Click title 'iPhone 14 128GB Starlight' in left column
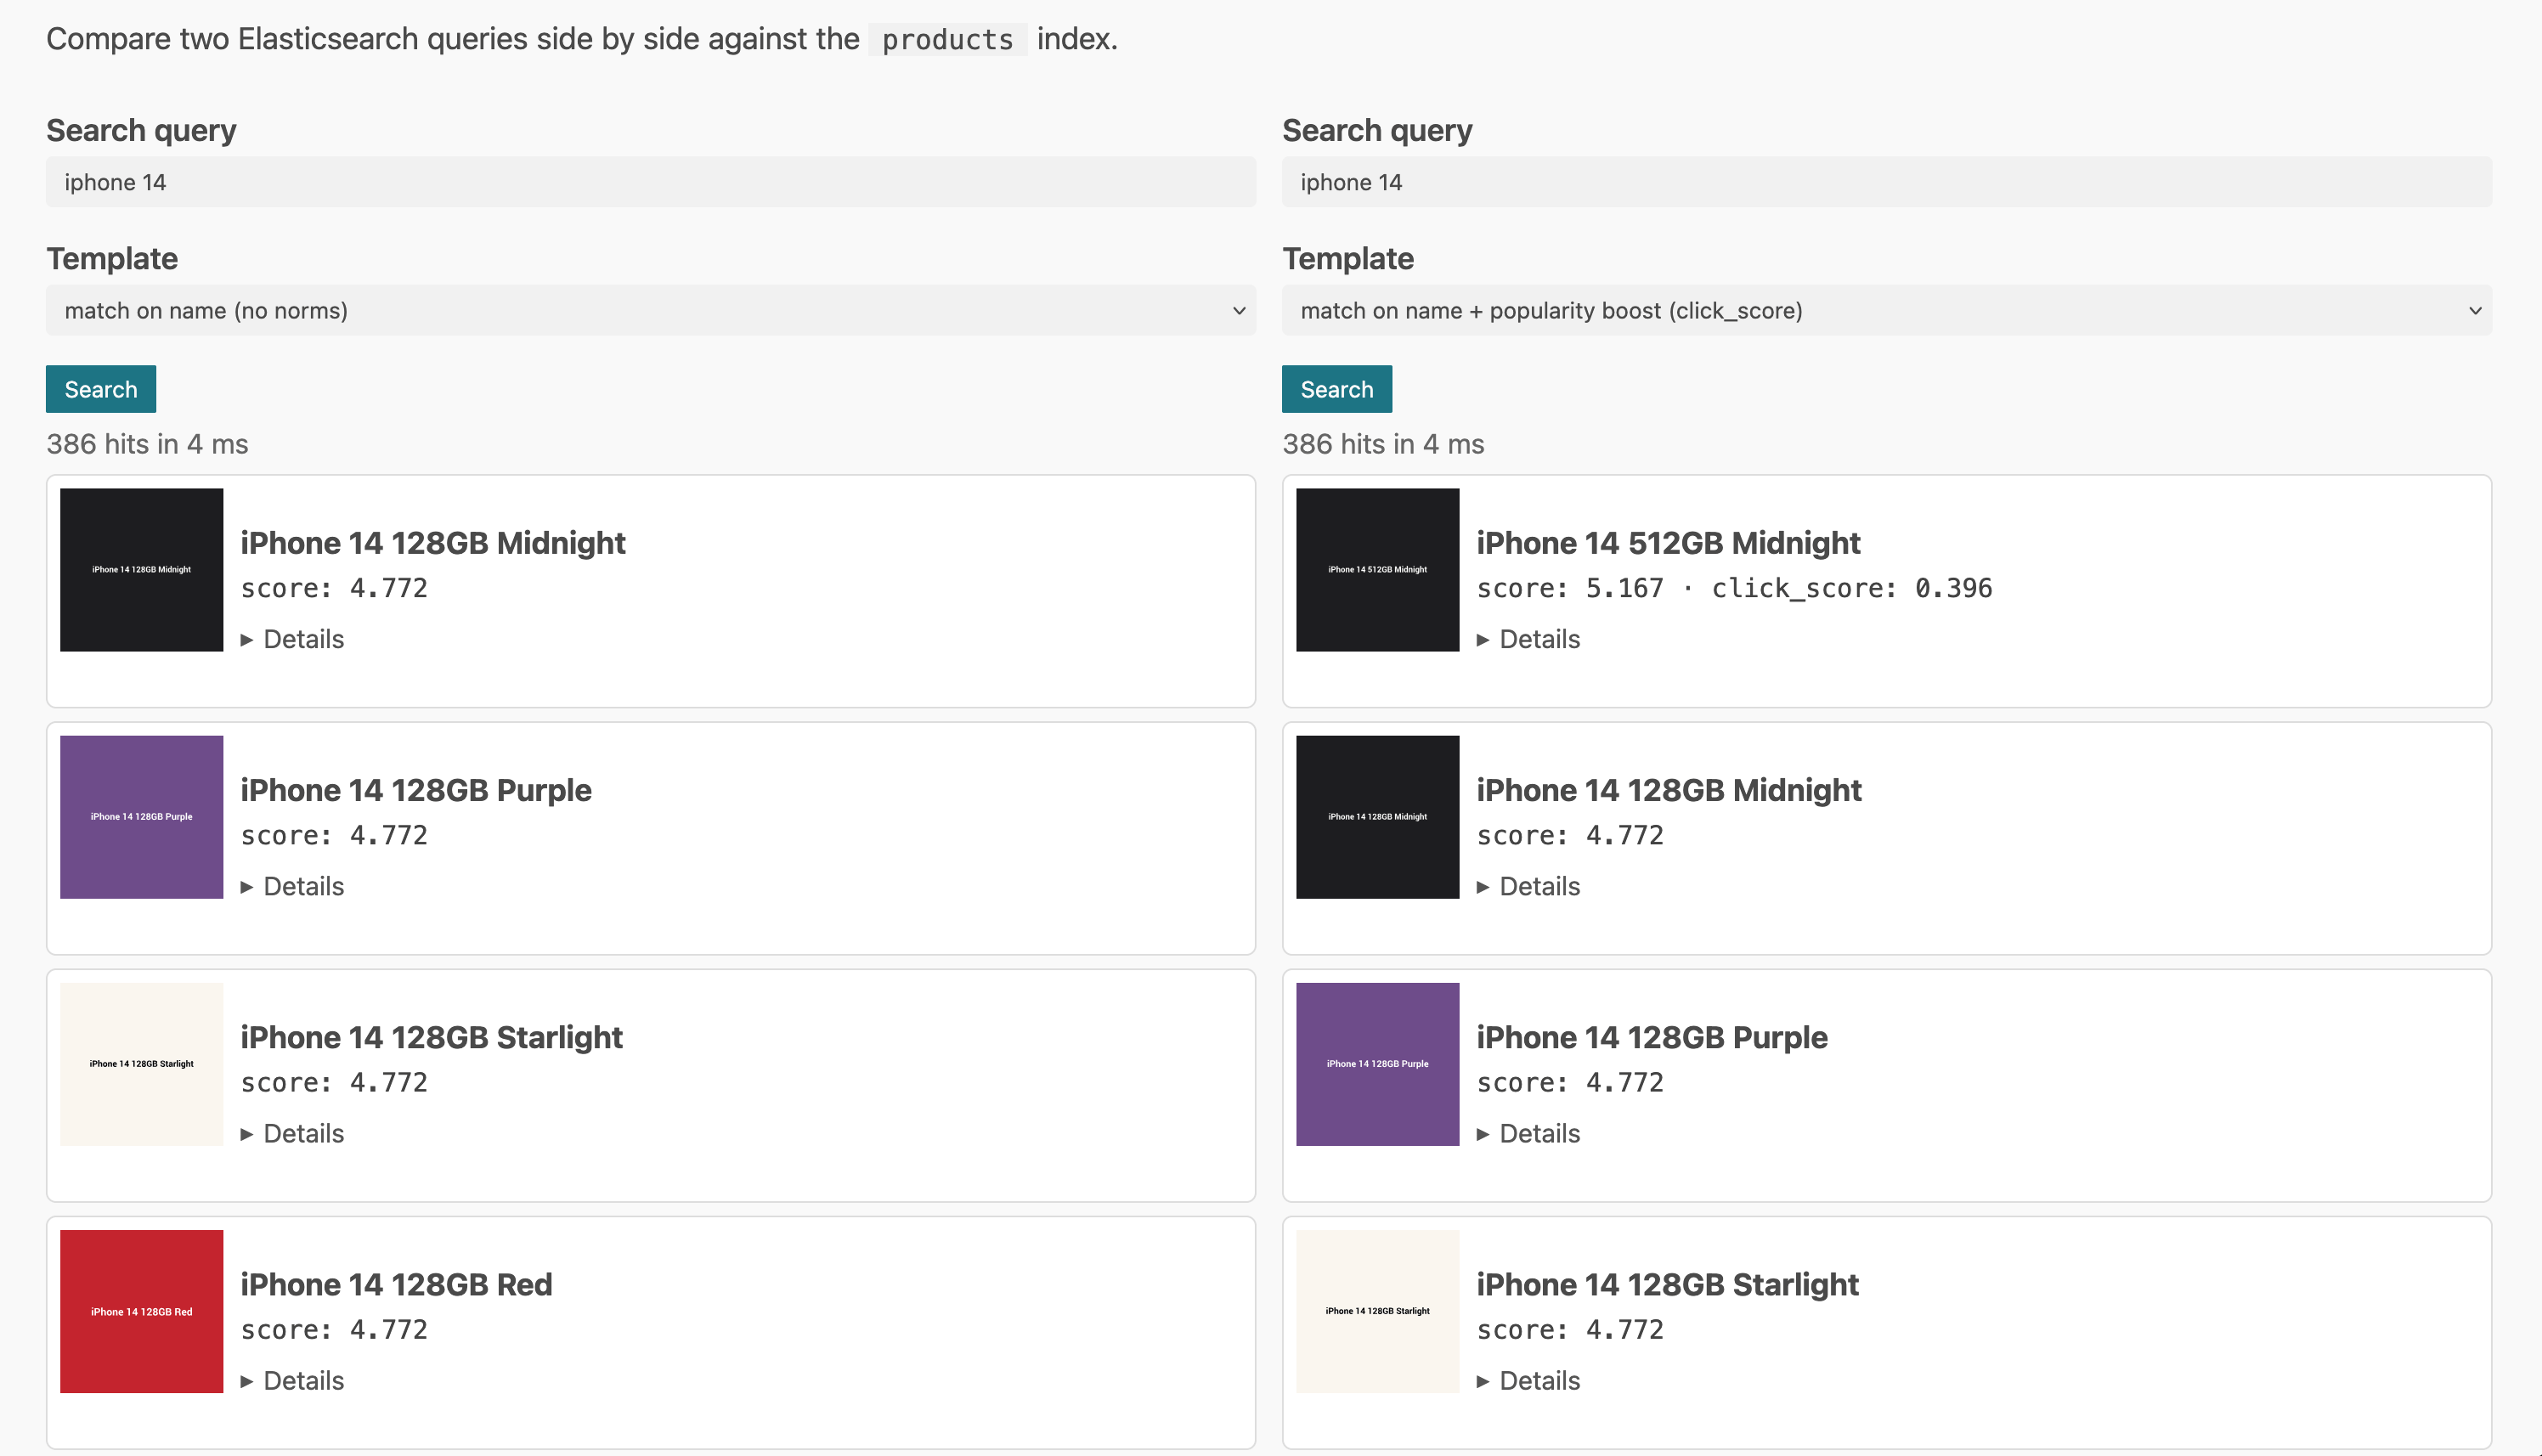This screenshot has height=1456, width=2542. pos(431,1037)
